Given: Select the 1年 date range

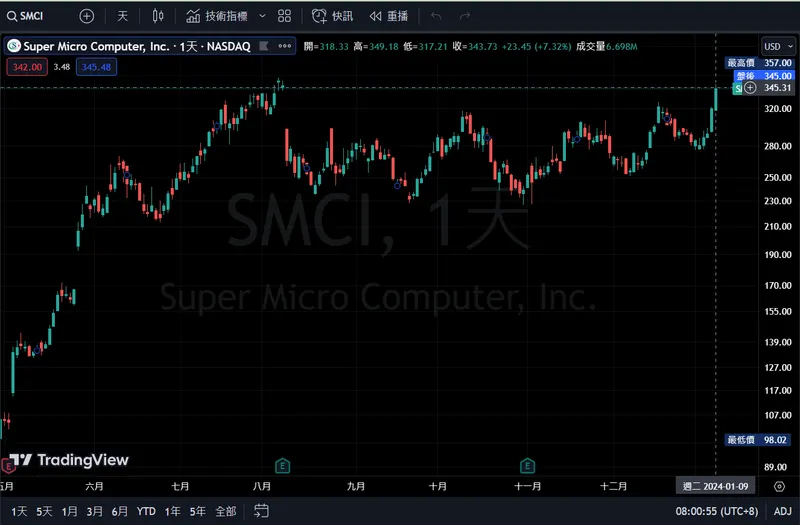Looking at the screenshot, I should click(x=172, y=511).
